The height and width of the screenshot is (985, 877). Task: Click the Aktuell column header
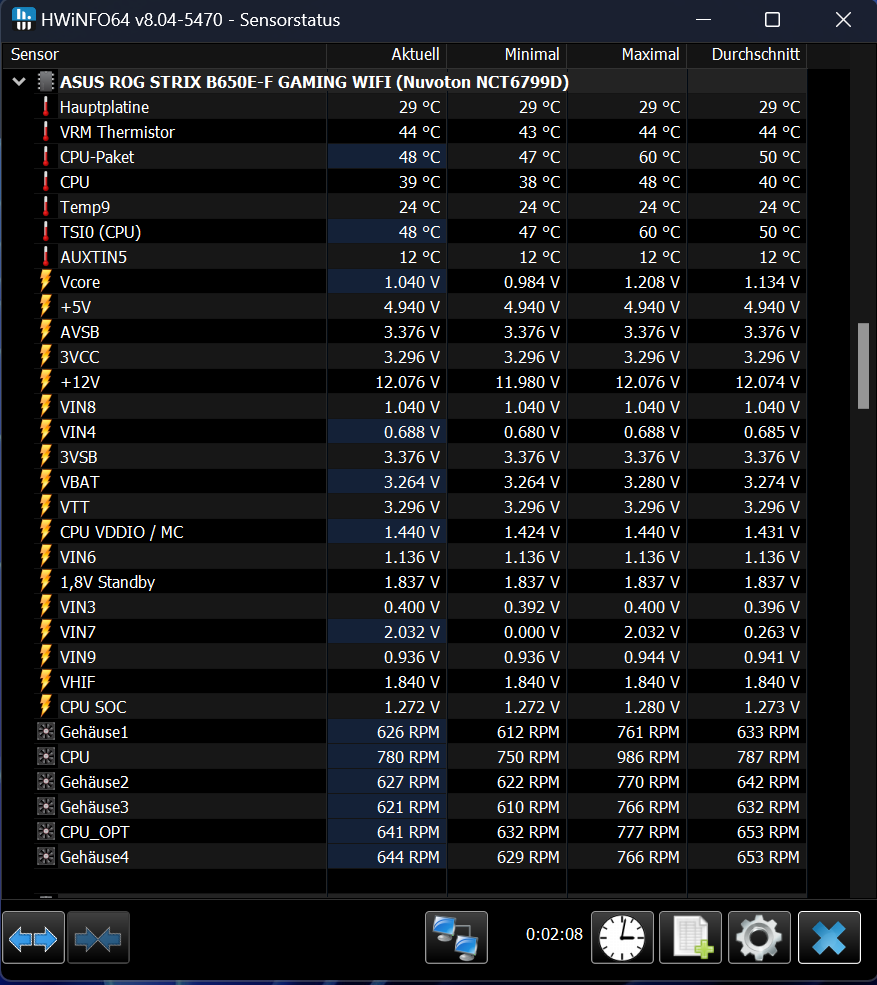[x=387, y=55]
